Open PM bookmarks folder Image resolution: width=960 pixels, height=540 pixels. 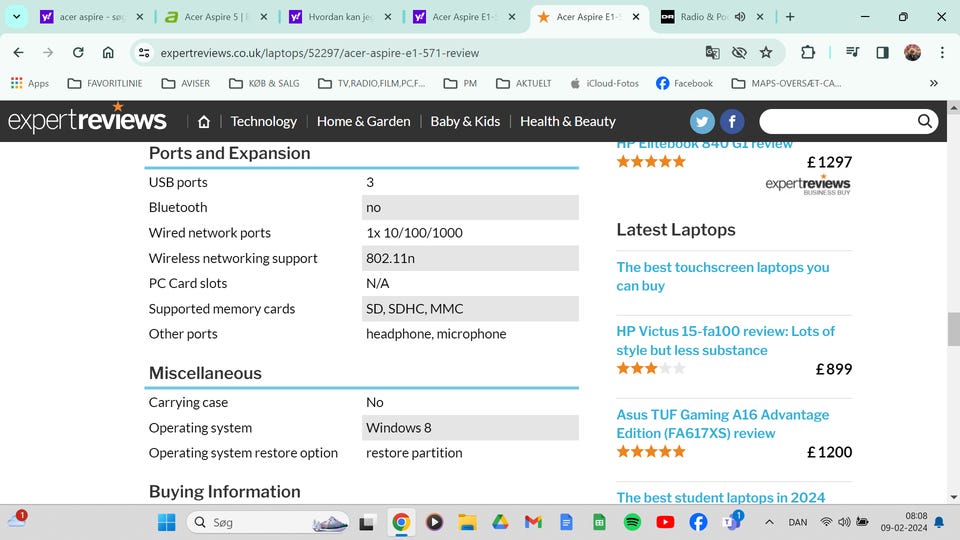coord(460,83)
